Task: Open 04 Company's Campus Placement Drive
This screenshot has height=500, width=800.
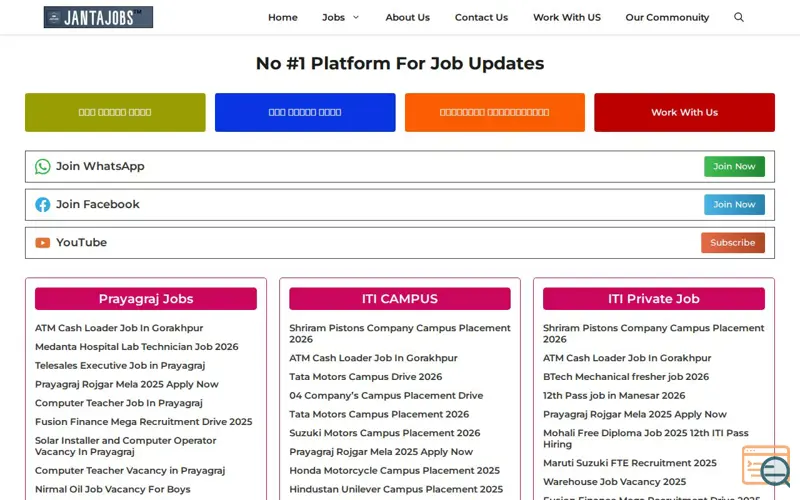Action: [x=386, y=395]
